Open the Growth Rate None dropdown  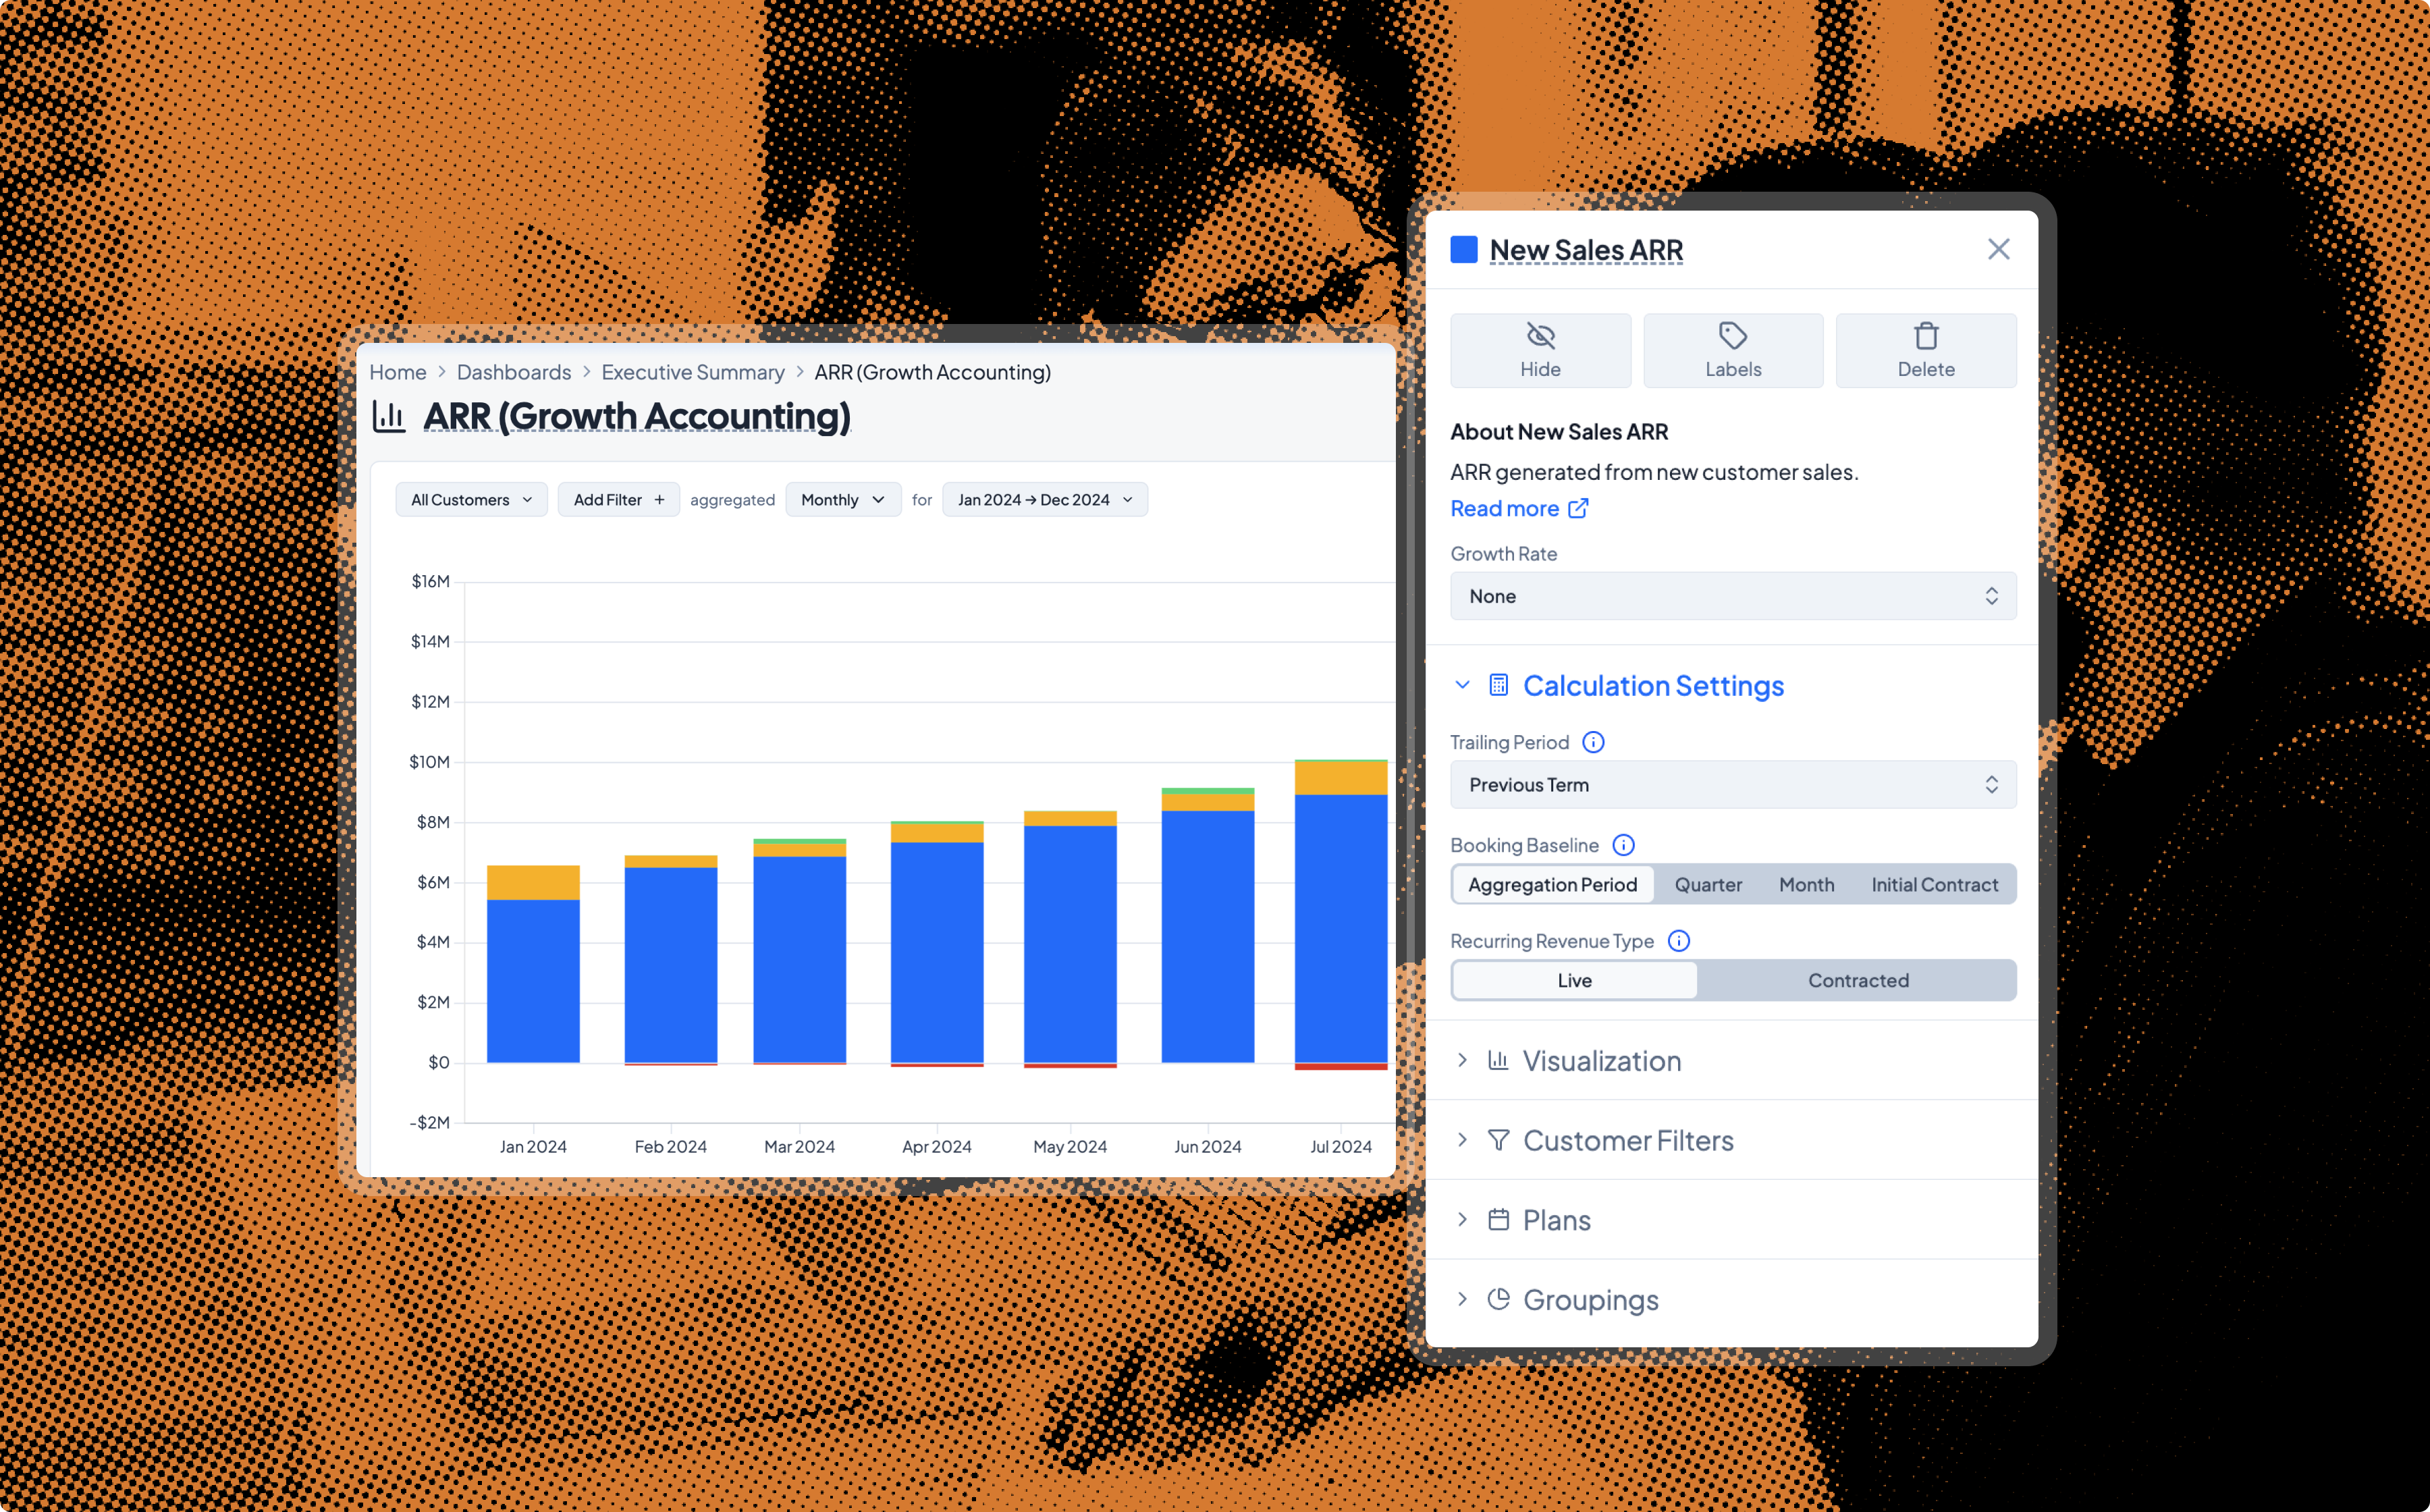click(1732, 596)
